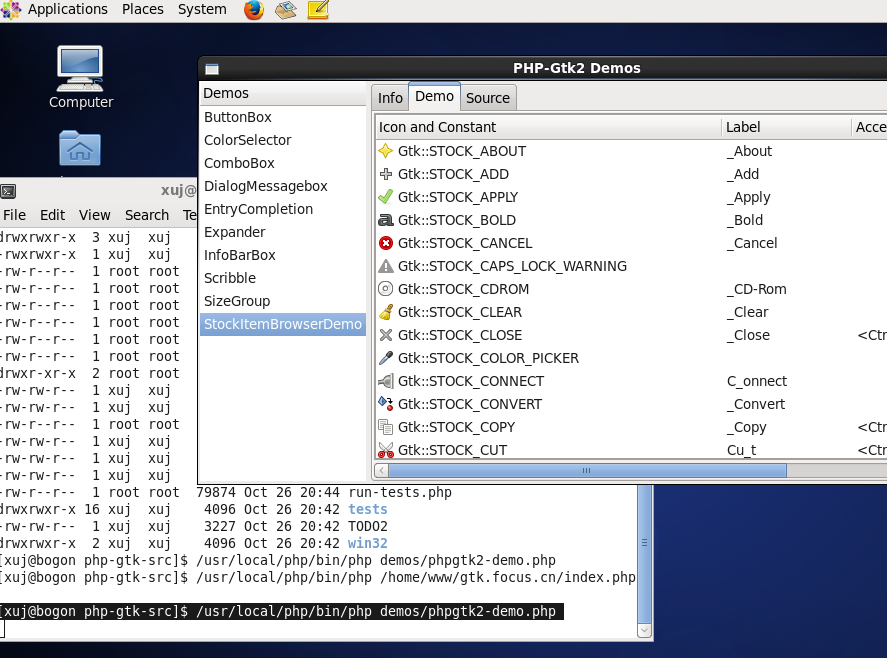Click the STOCK_ABOUT star icon

[x=385, y=151]
